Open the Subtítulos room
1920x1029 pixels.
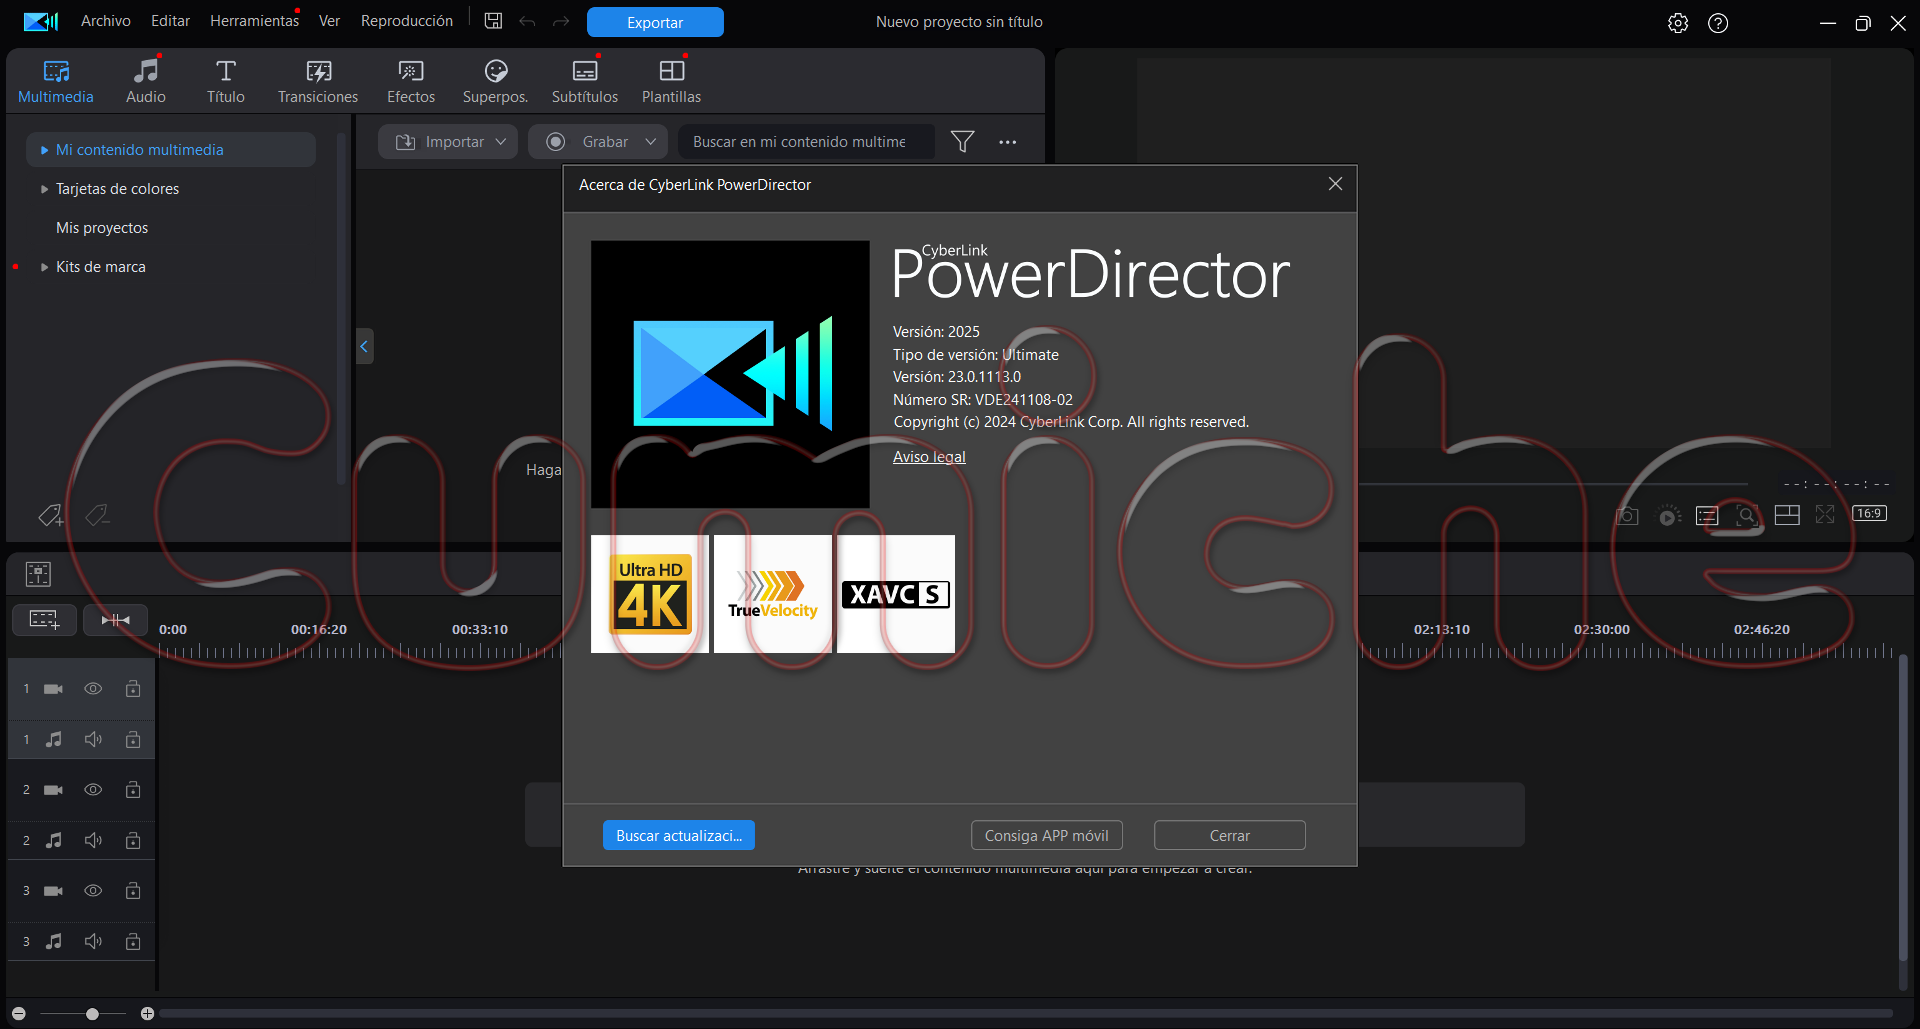(585, 81)
